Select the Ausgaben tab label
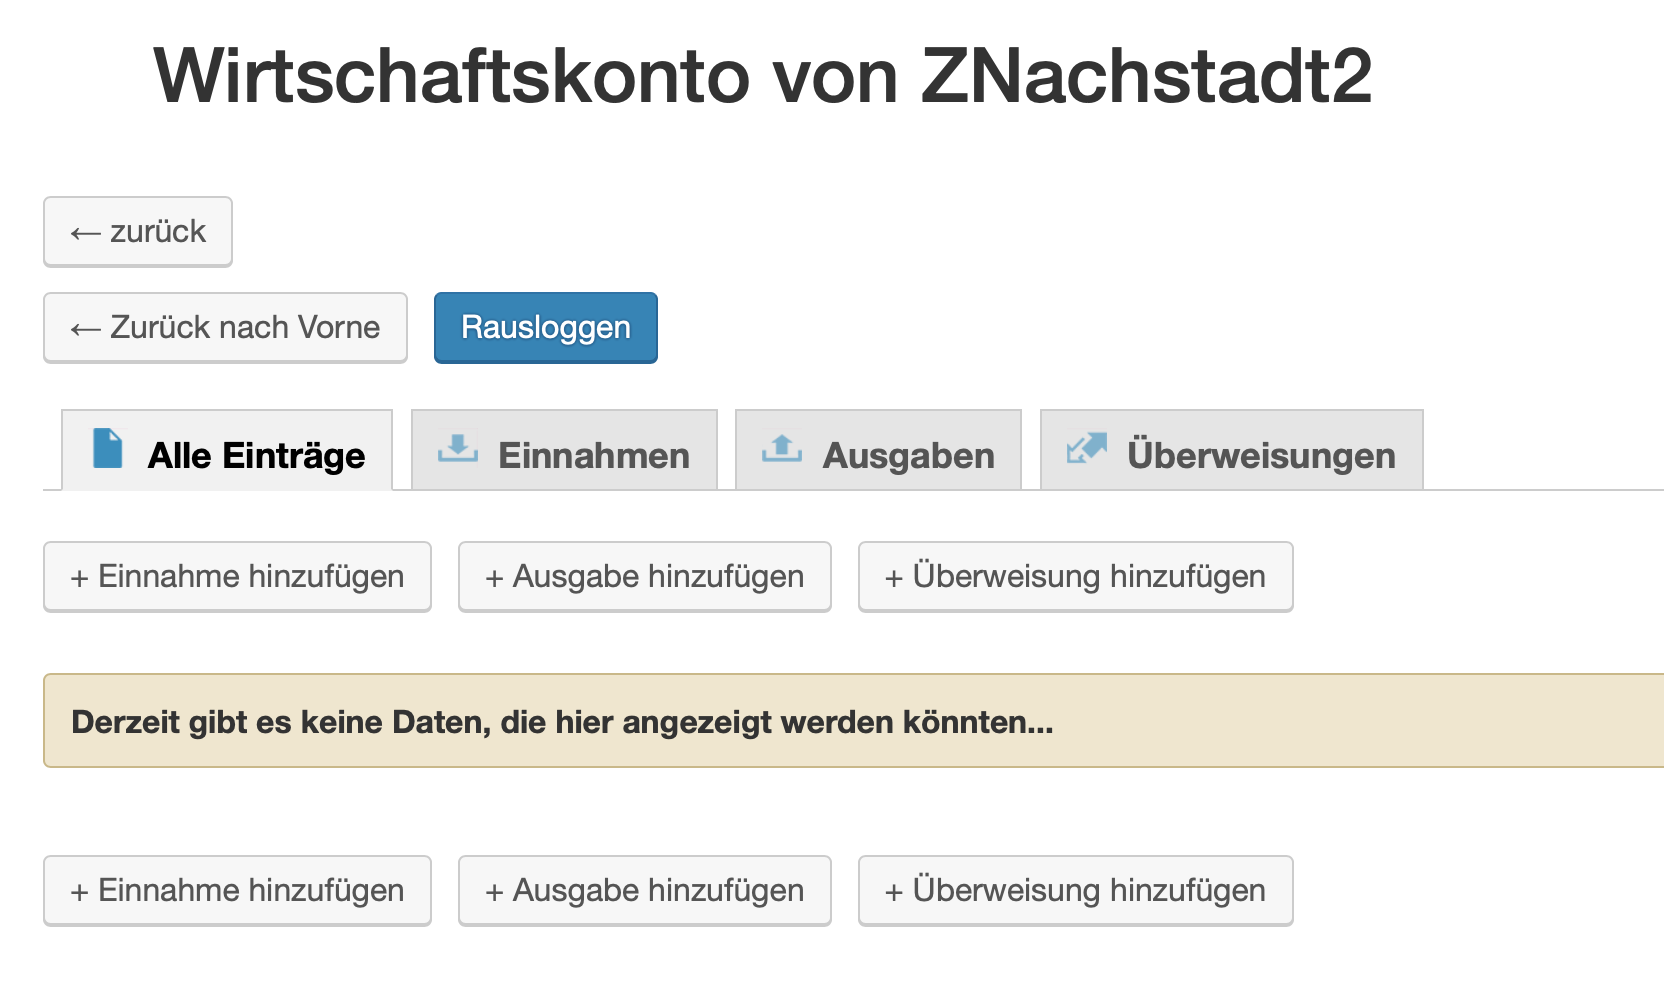 (908, 456)
